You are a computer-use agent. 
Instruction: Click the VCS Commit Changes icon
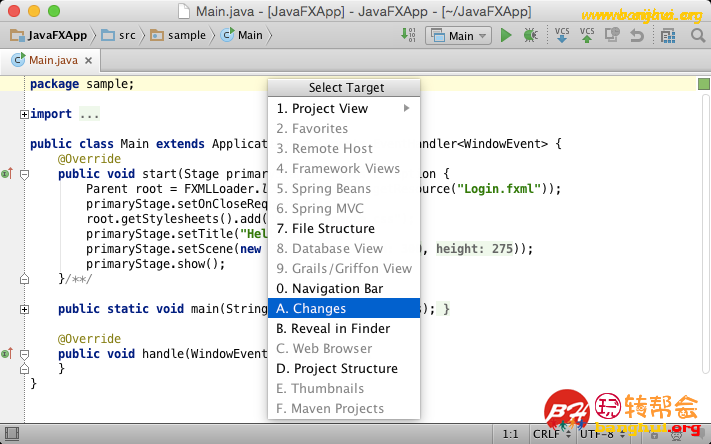[587, 35]
